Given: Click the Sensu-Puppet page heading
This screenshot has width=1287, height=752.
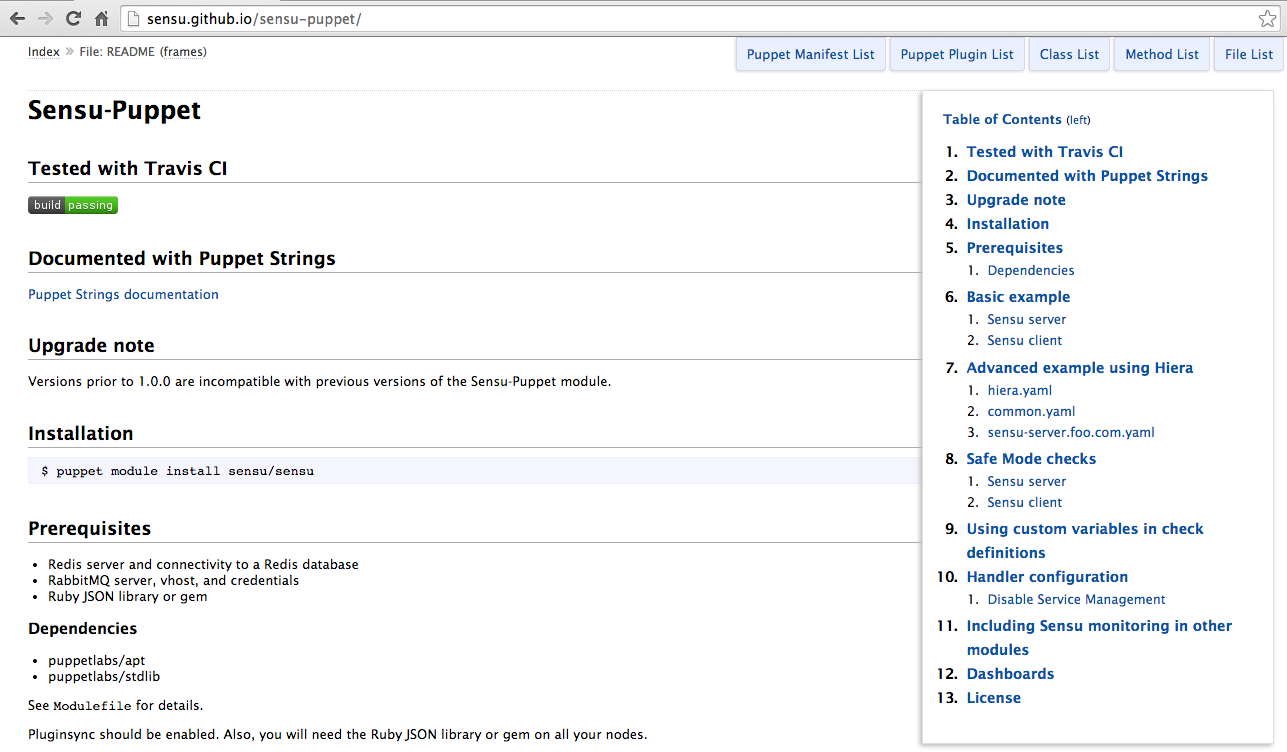Looking at the screenshot, I should point(114,110).
